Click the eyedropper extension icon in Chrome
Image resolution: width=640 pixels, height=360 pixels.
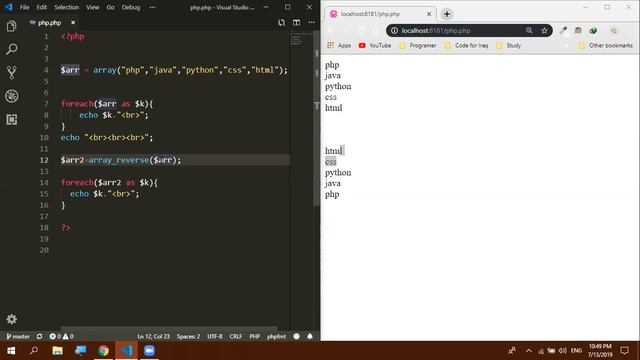tap(563, 31)
